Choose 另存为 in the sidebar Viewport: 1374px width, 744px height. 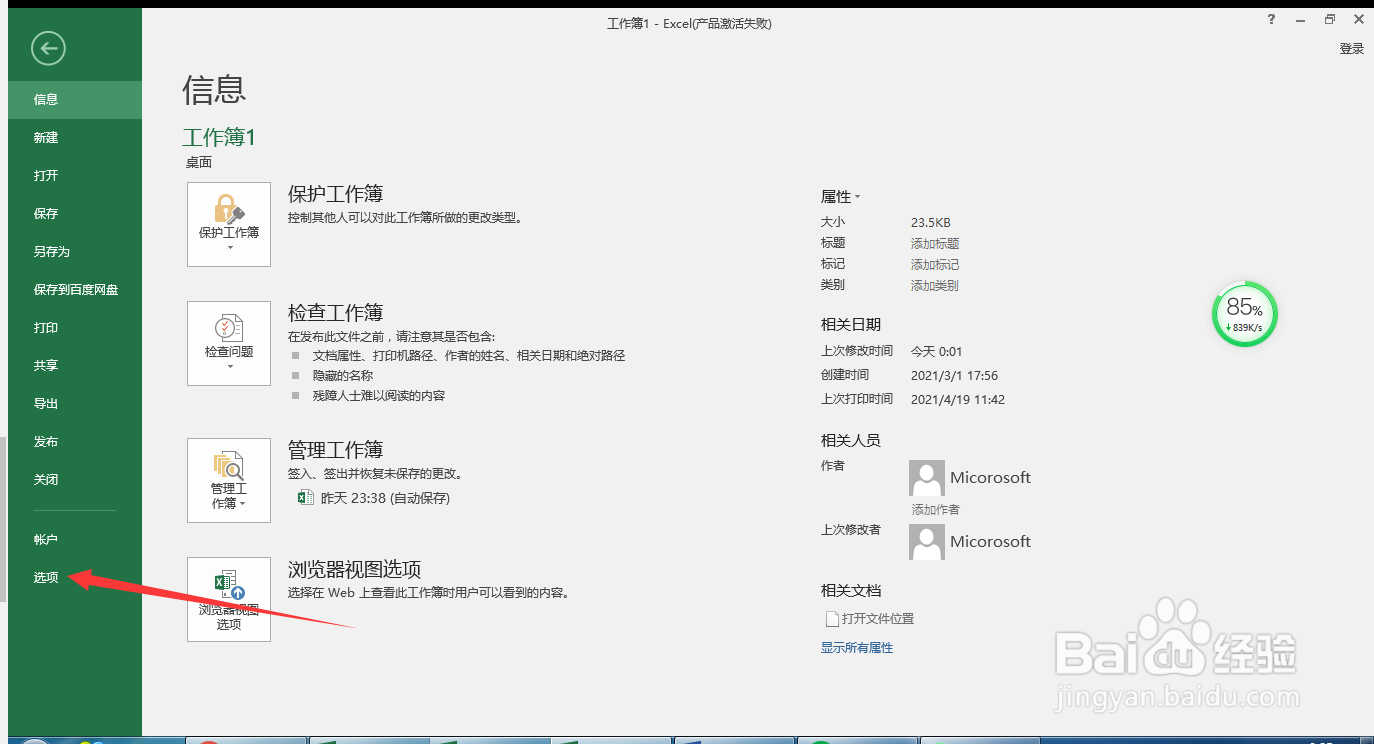(75, 251)
